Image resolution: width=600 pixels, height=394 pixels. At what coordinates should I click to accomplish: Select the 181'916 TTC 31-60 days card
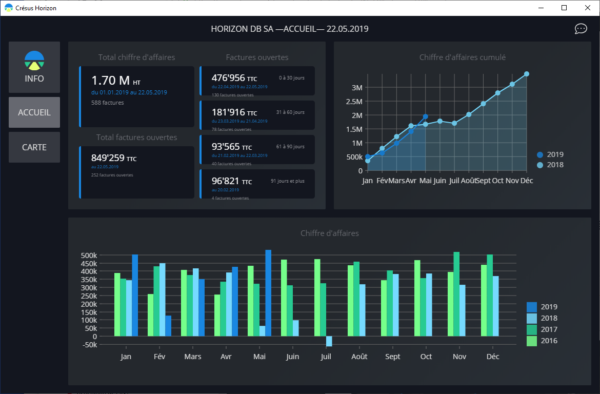[257, 115]
